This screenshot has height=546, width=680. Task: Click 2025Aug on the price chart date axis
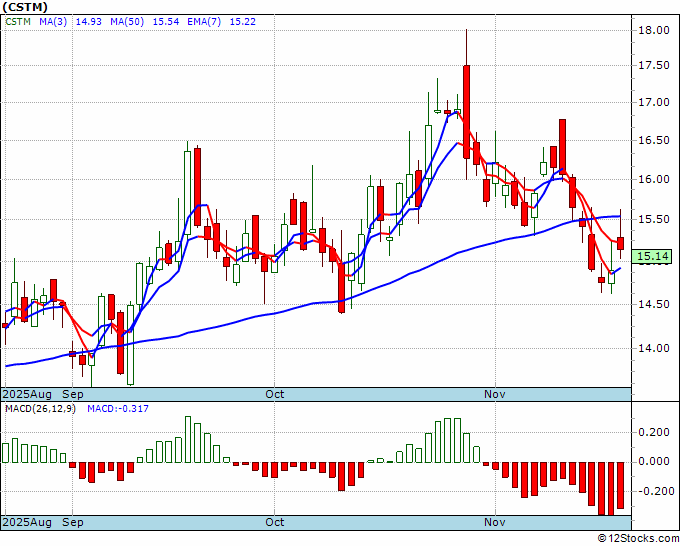click(x=27, y=394)
